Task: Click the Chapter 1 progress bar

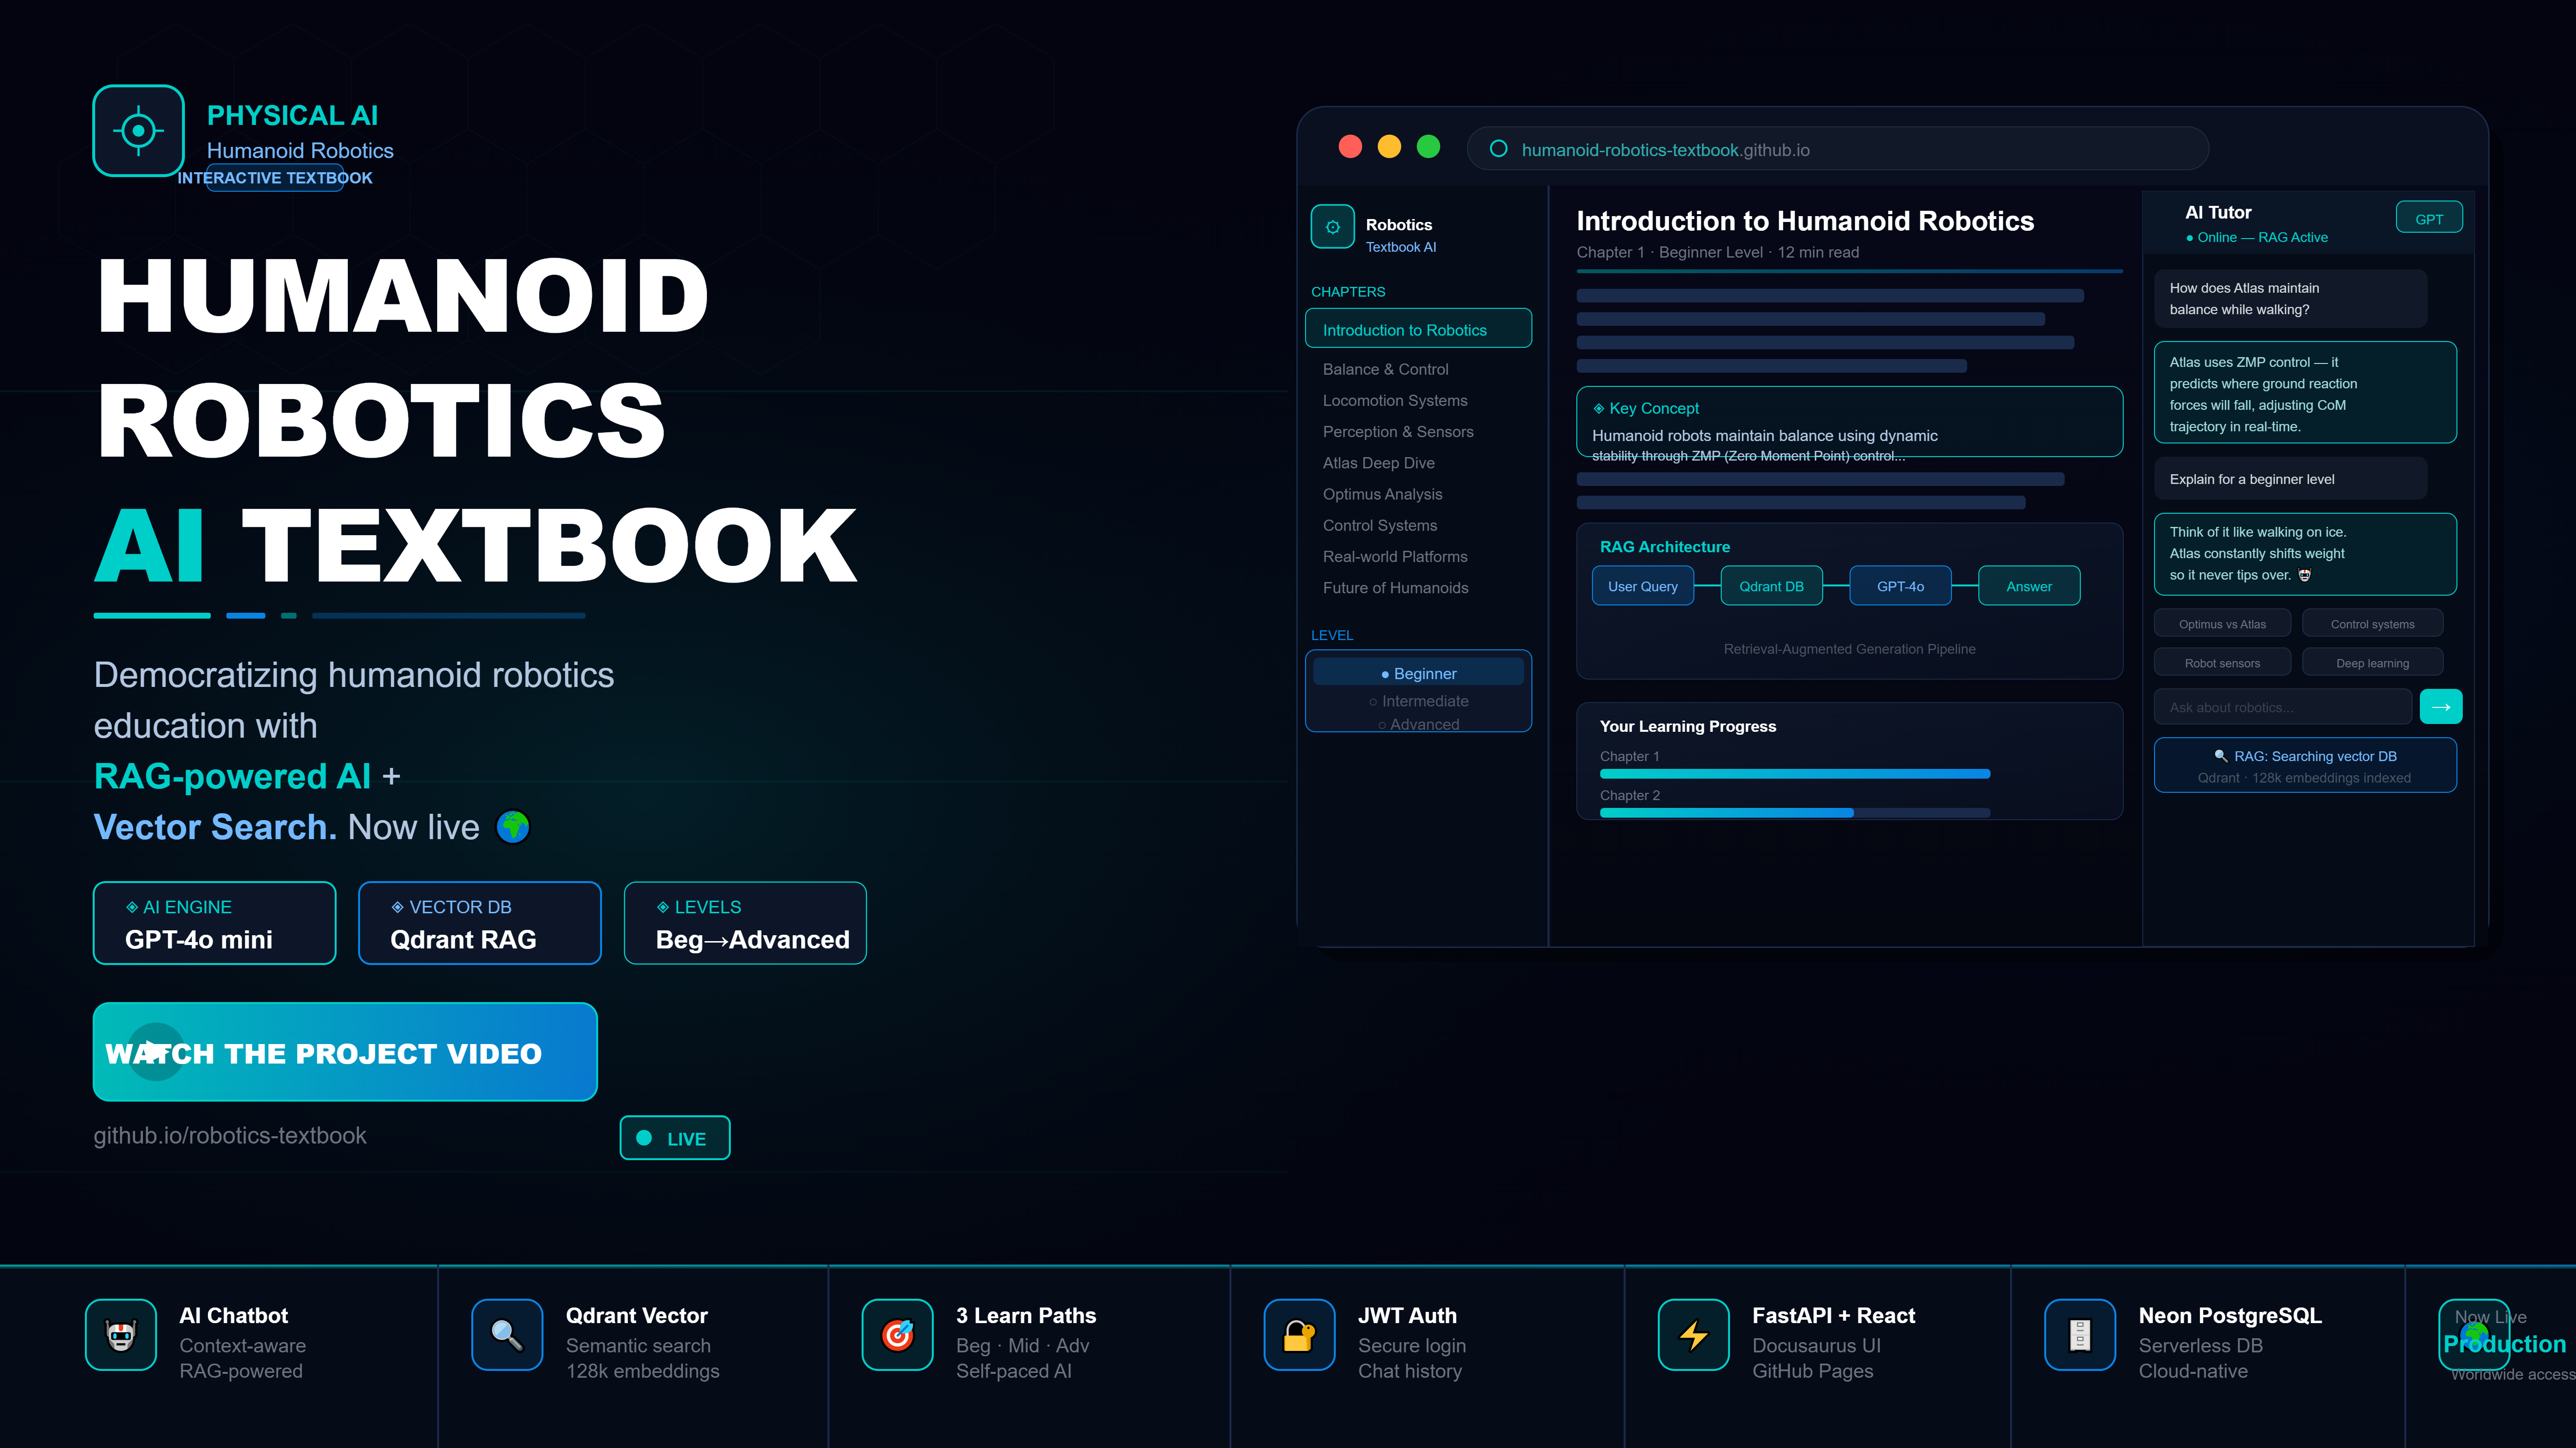Action: pyautogui.click(x=1795, y=774)
